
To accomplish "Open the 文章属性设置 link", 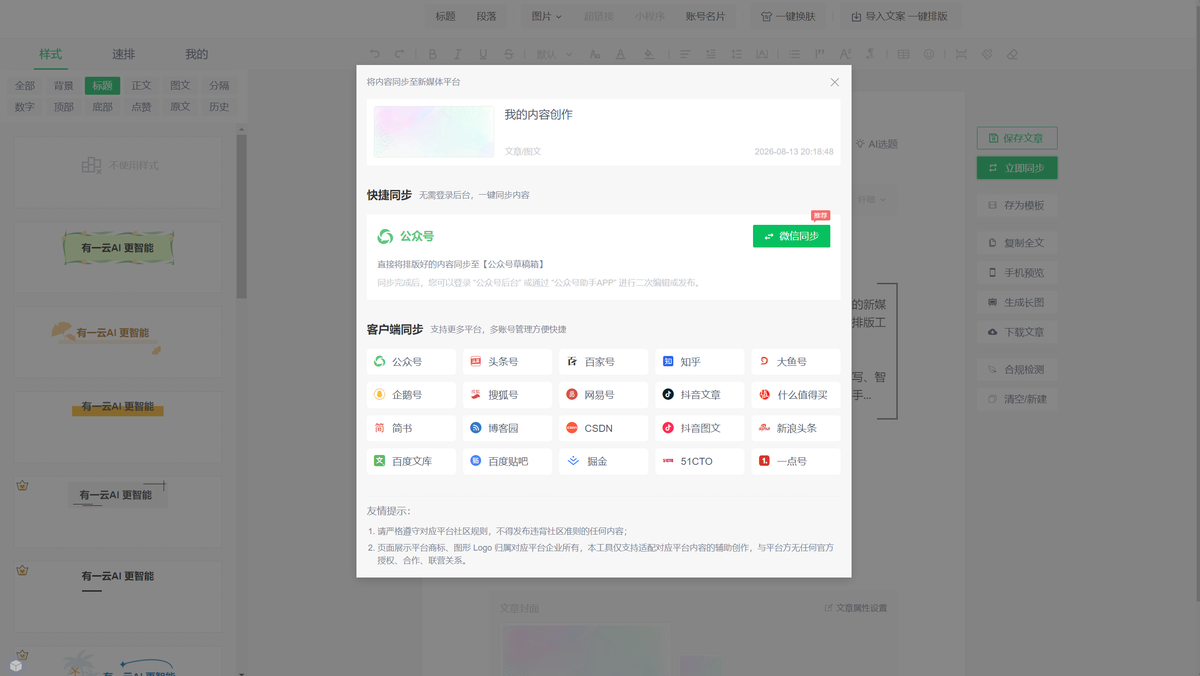I will (x=855, y=608).
